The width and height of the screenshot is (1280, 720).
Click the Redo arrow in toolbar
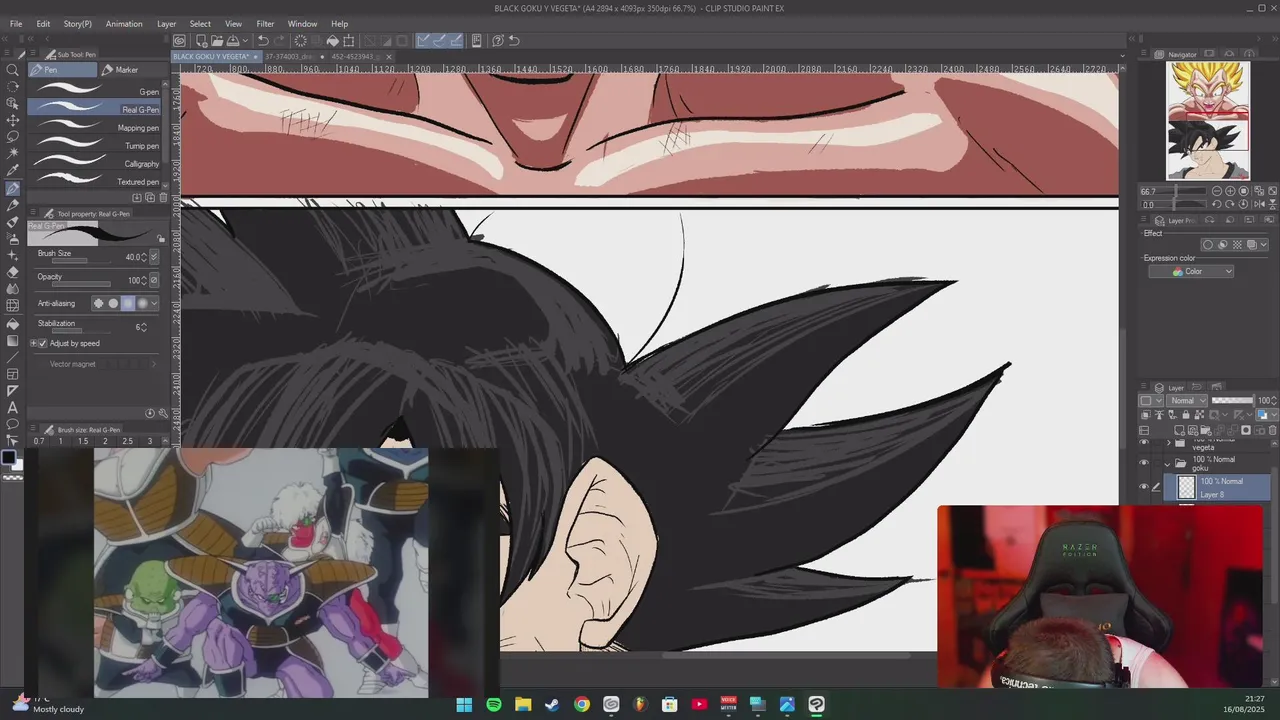pos(279,41)
